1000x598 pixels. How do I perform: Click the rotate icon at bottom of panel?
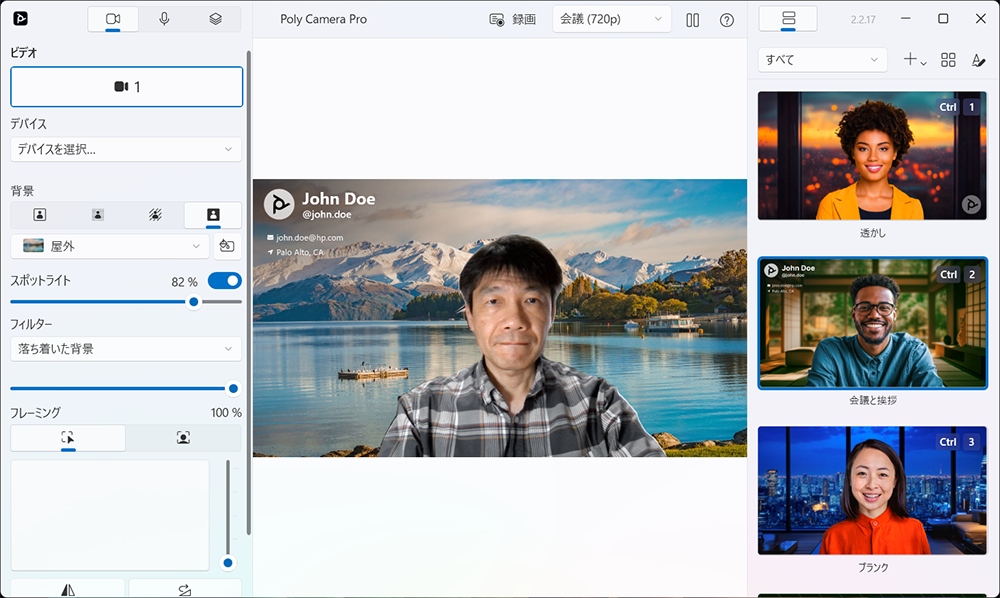coord(184,589)
